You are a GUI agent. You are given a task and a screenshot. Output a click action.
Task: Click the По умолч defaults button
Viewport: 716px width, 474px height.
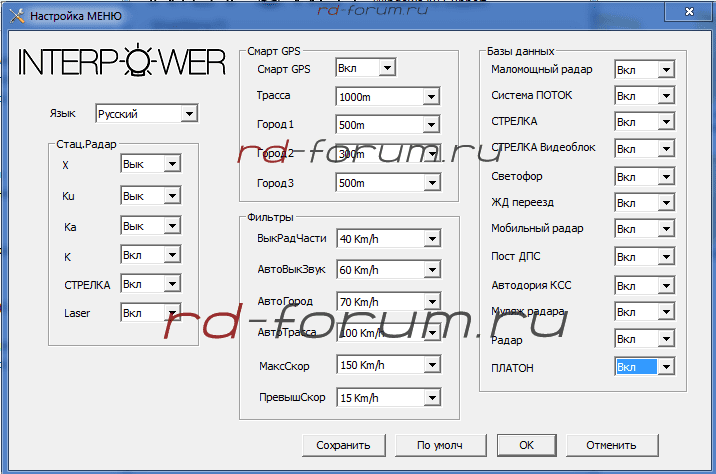438,445
